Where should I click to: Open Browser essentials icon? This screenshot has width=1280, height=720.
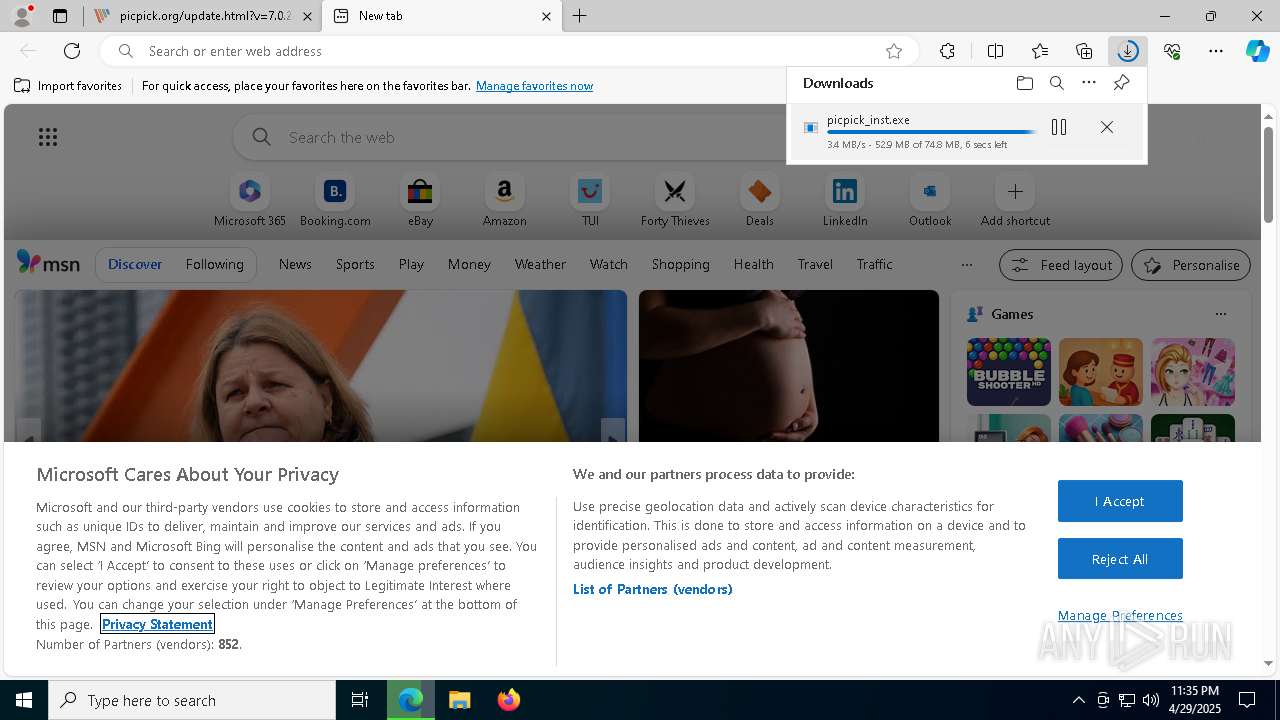click(1172, 51)
